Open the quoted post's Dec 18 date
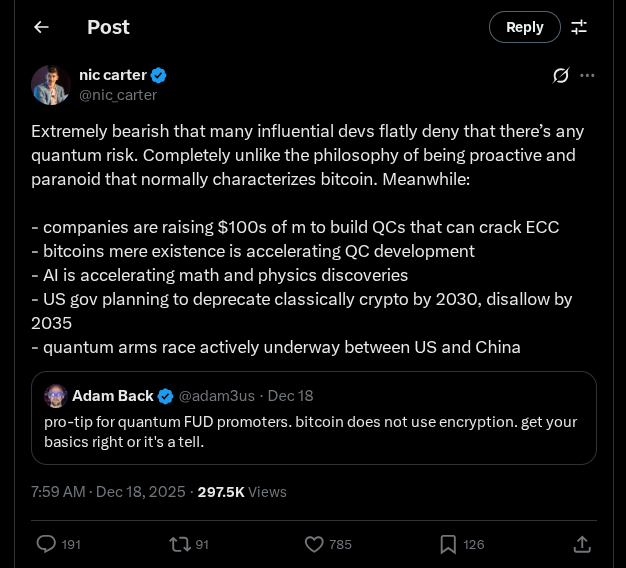Screen dimensions: 626x568 290,396
